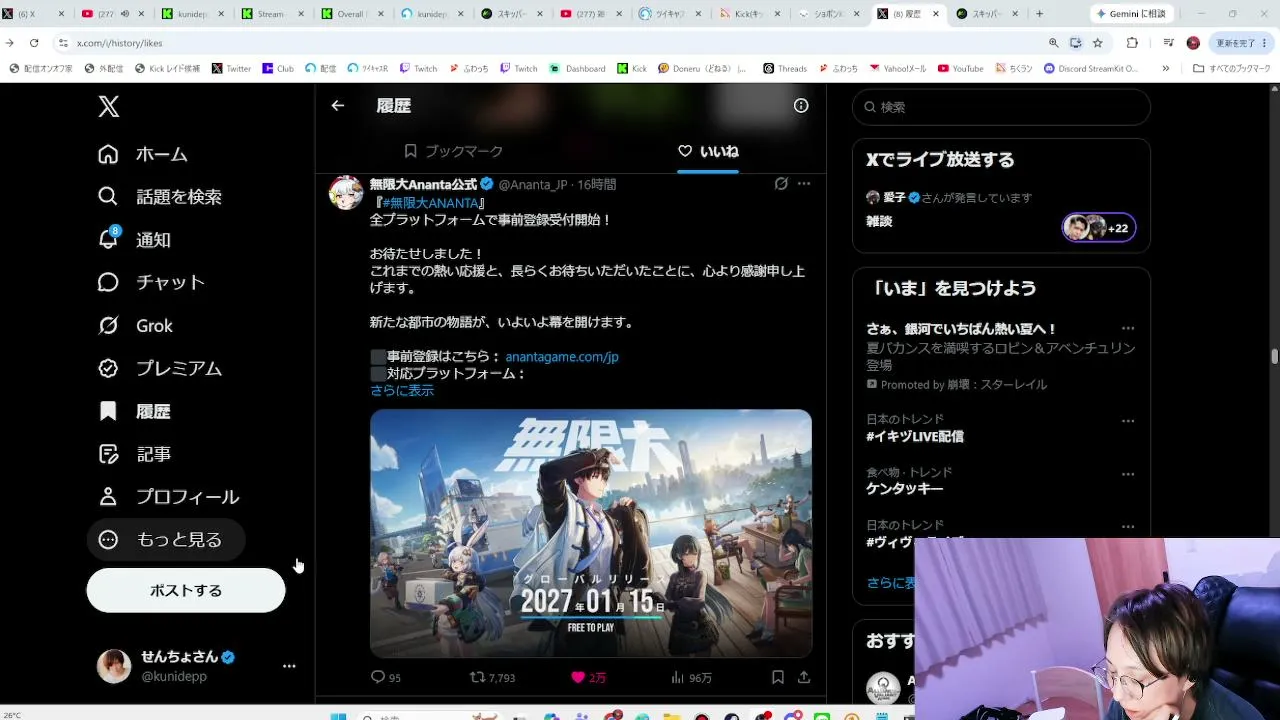
Task: Open options for the ケンタッキー trend
Action: coord(1128,474)
